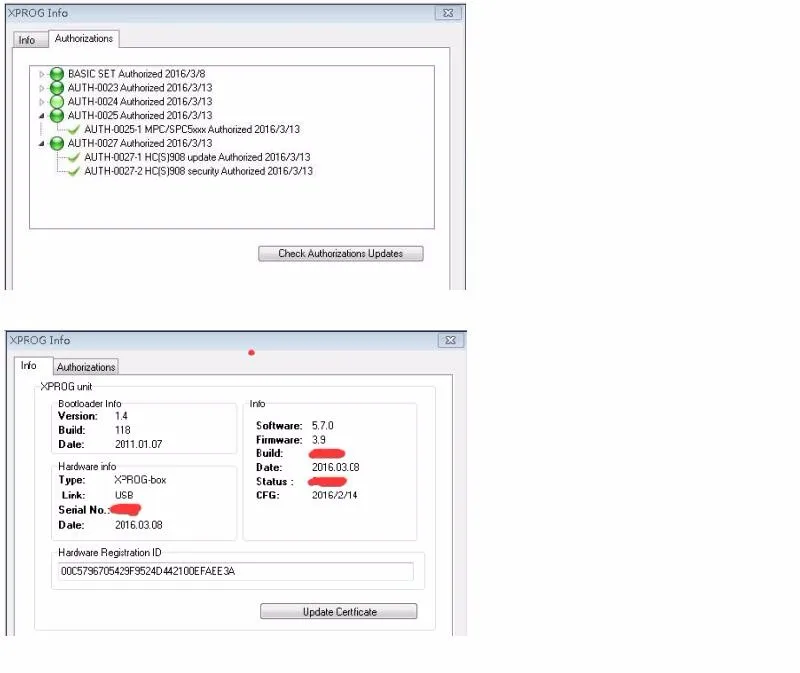Screen dimensions: 800x673
Task: Select AUTH-0027-1 HC(S)908 update row
Action: click(197, 157)
